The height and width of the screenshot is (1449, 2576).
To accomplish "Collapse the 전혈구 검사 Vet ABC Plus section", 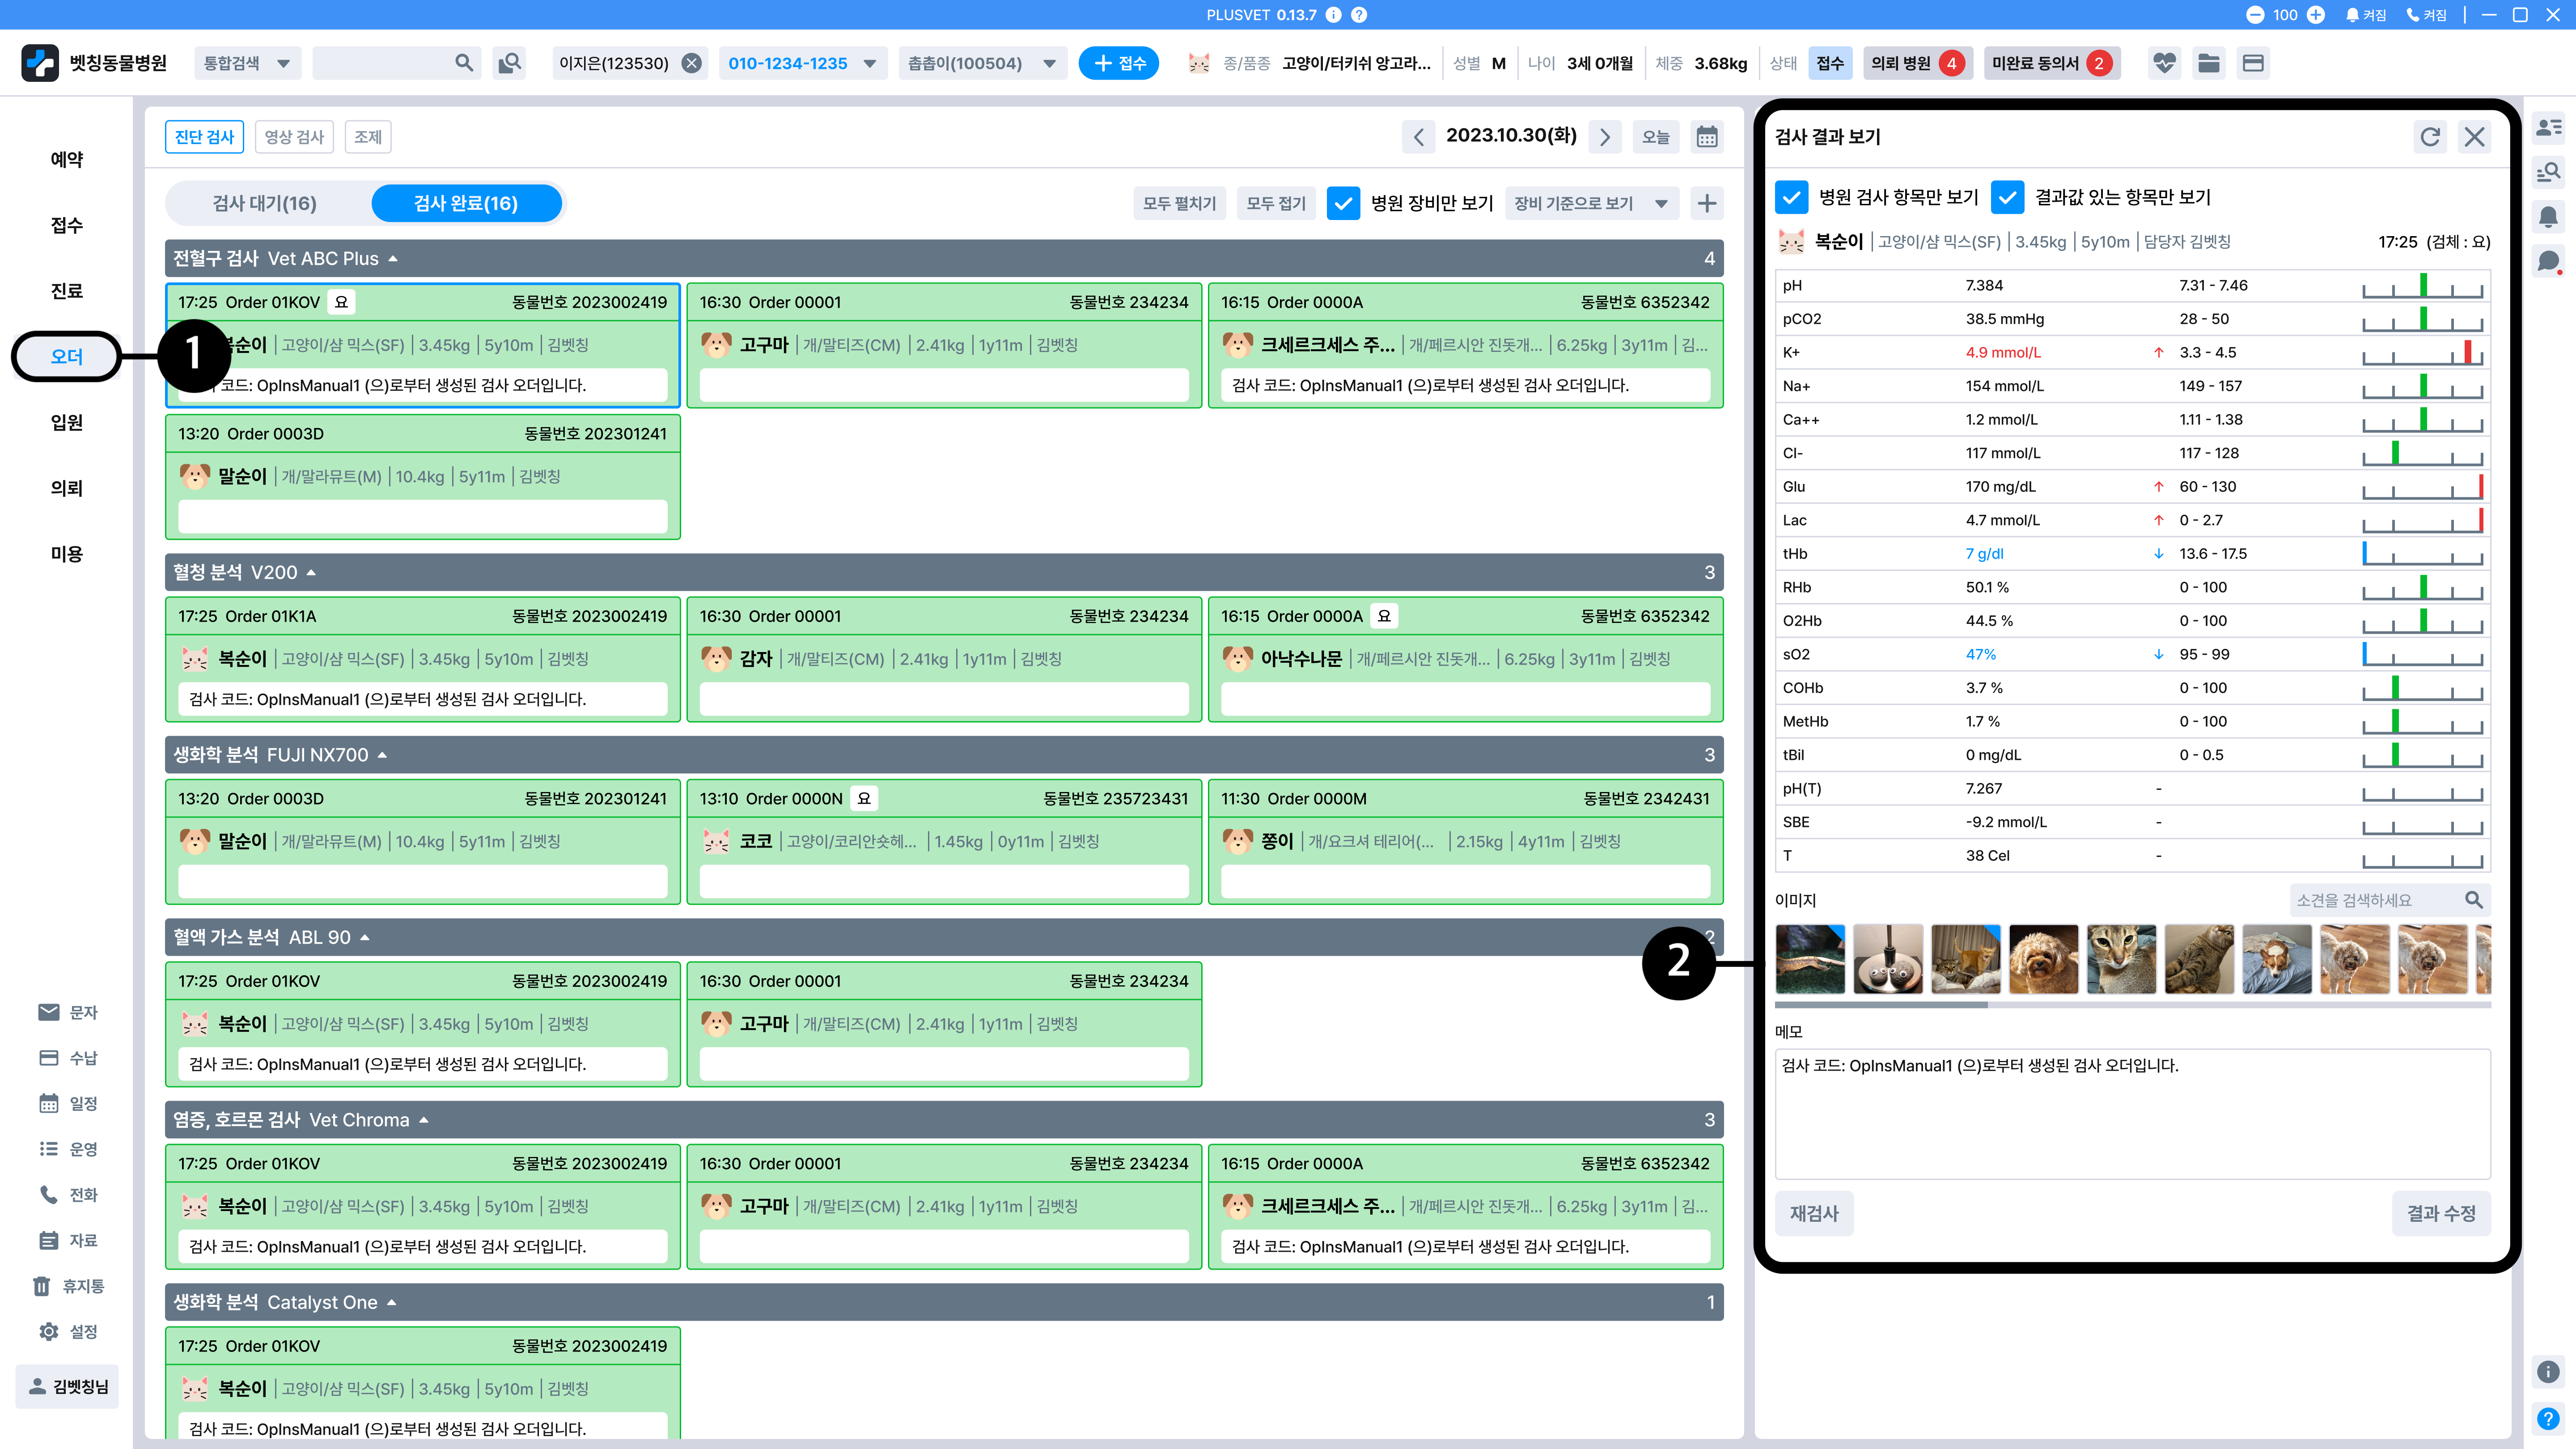I will pos(393,258).
